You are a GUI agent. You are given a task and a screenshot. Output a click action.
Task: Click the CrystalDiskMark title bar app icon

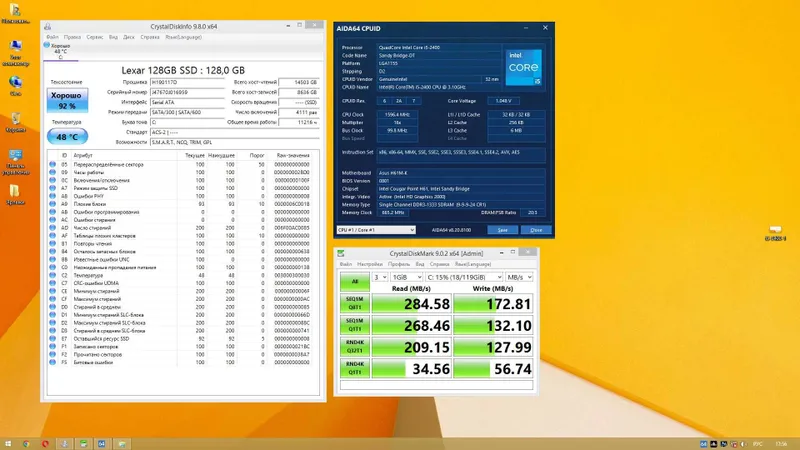[341, 253]
